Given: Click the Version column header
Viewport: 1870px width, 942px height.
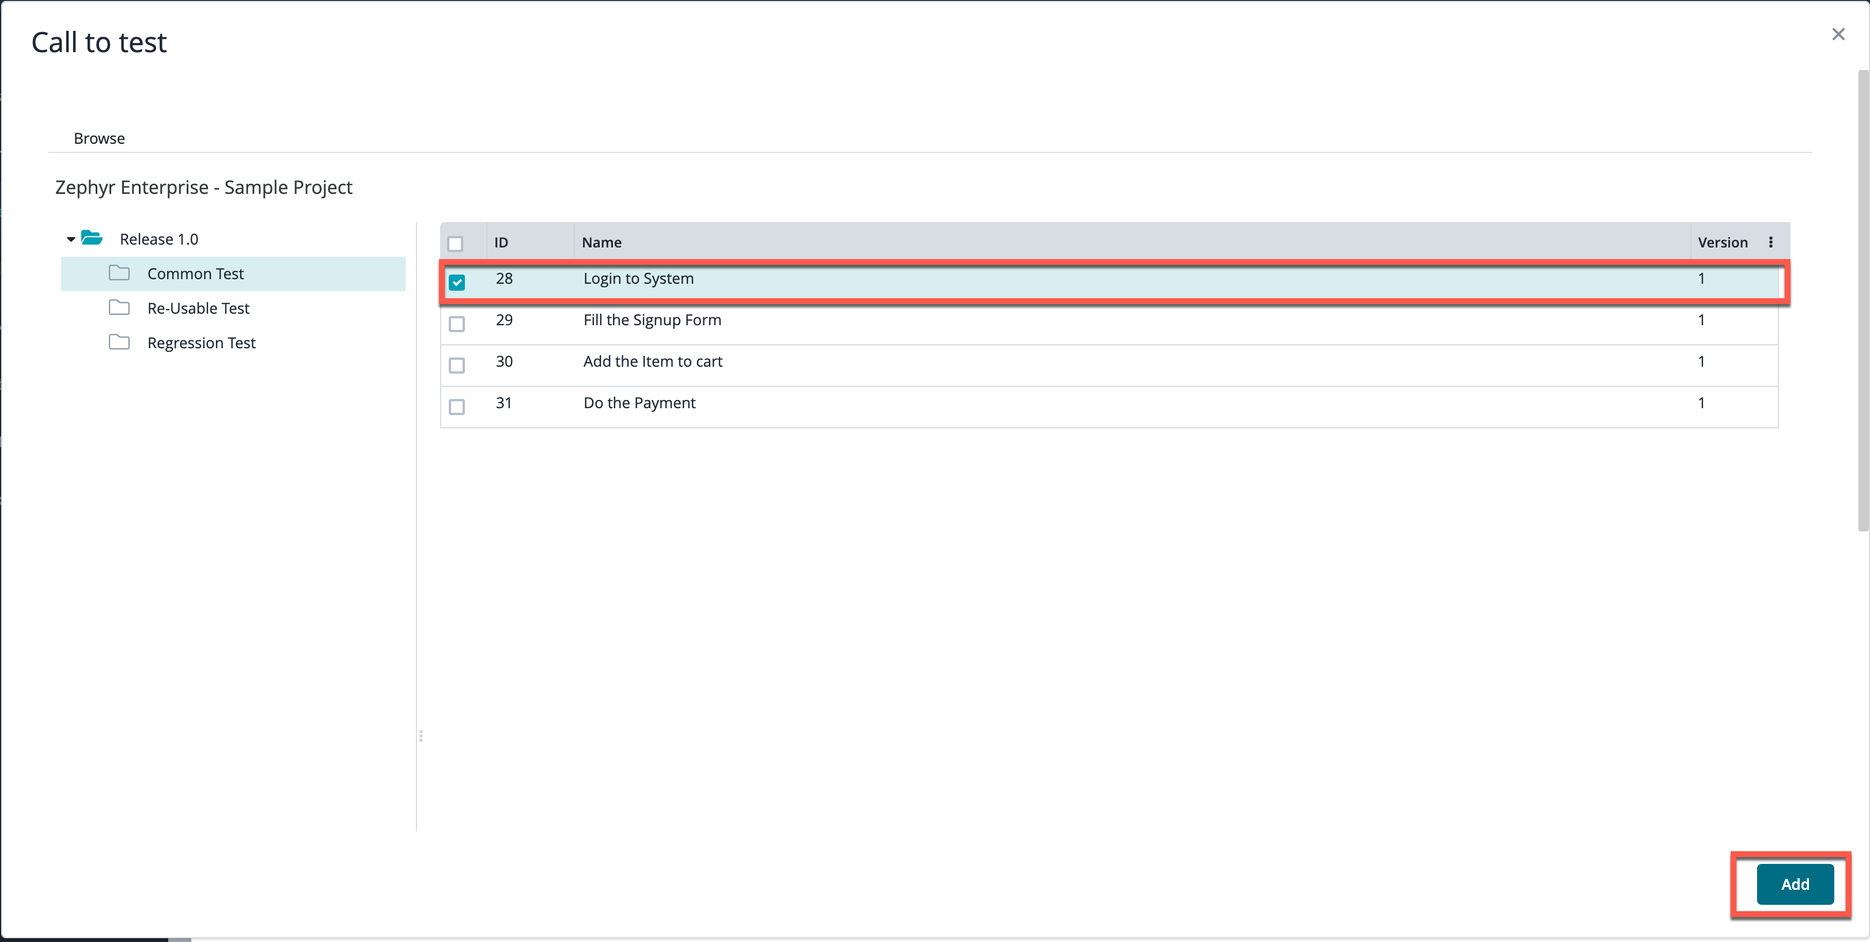Looking at the screenshot, I should tap(1722, 242).
